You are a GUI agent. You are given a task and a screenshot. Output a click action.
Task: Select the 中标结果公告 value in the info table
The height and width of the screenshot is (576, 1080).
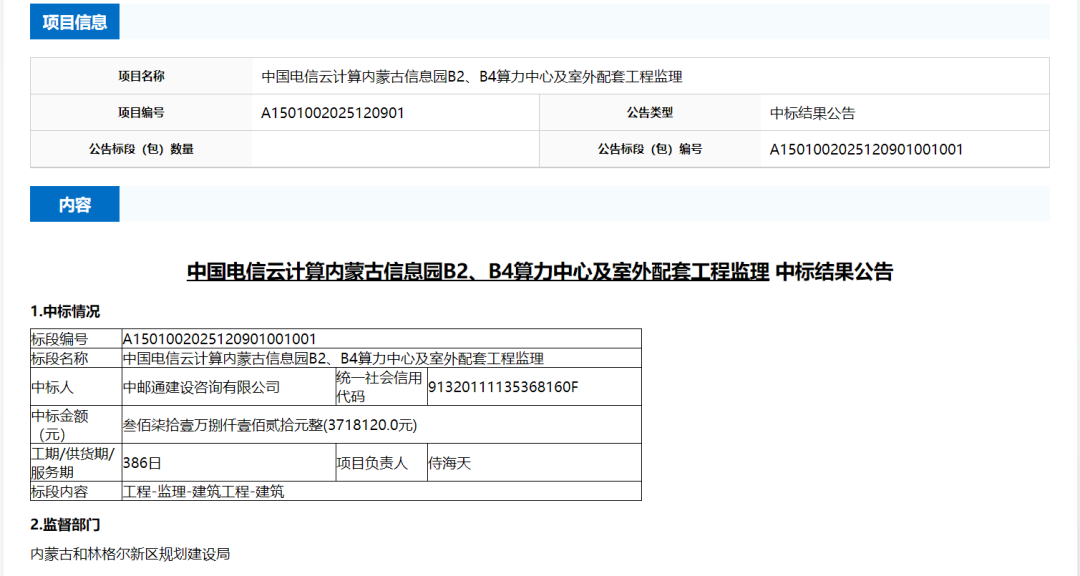pos(813,113)
